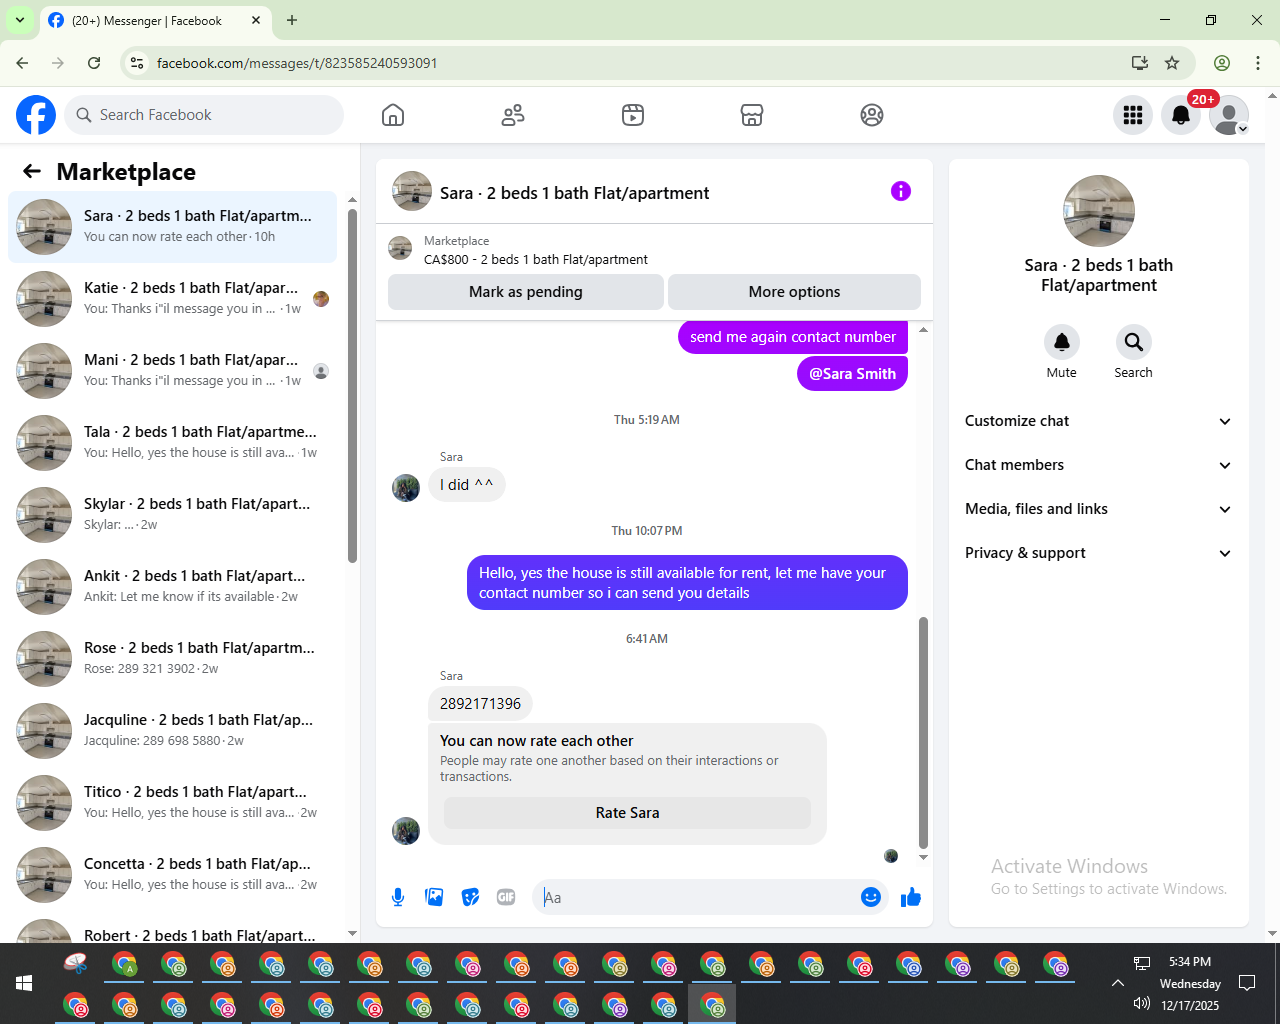Screen dimensions: 1280x1024
Task: Open Skylar conversation in Marketplace list
Action: [172, 515]
